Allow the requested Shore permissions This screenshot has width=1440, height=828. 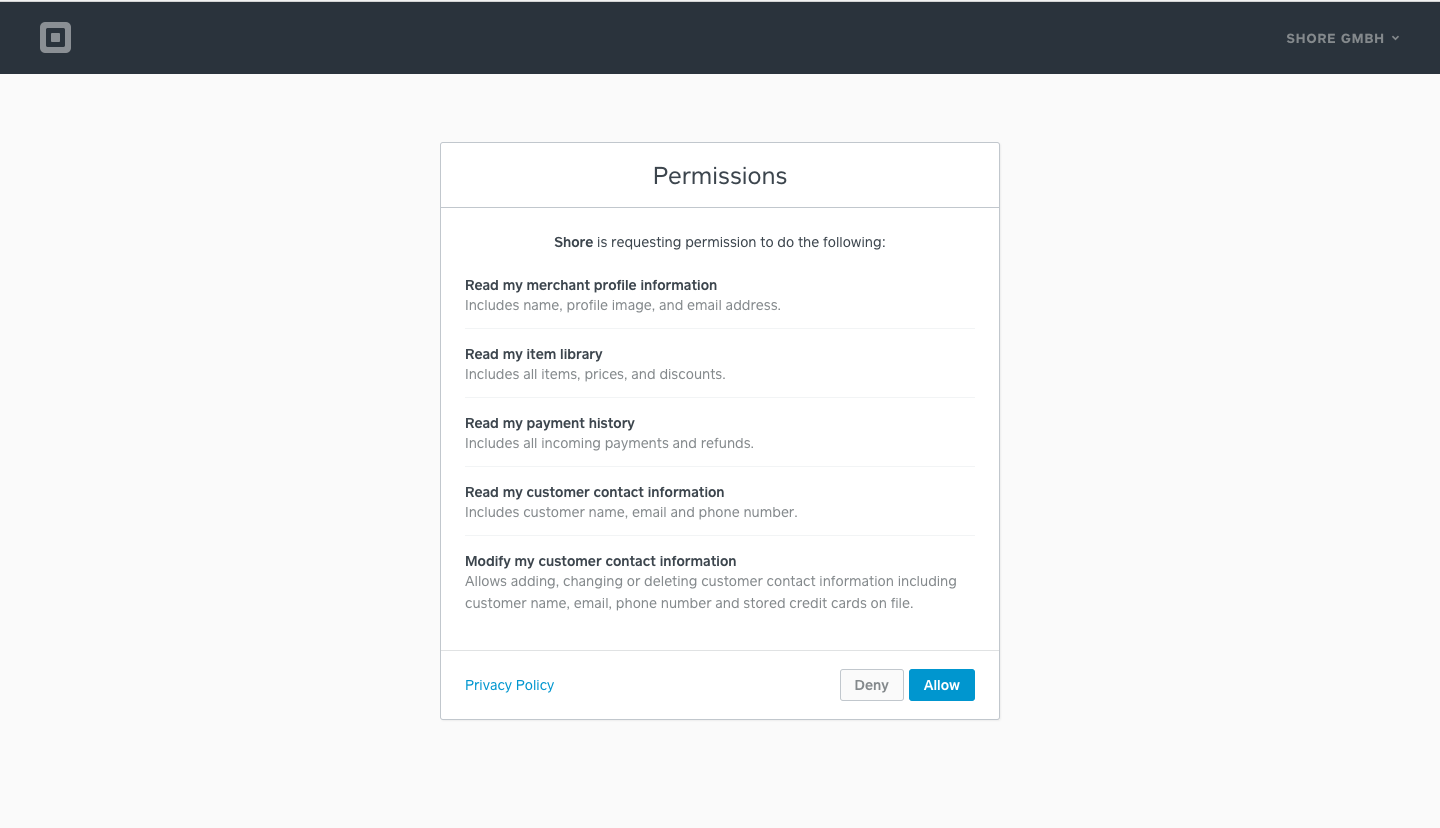coord(941,685)
